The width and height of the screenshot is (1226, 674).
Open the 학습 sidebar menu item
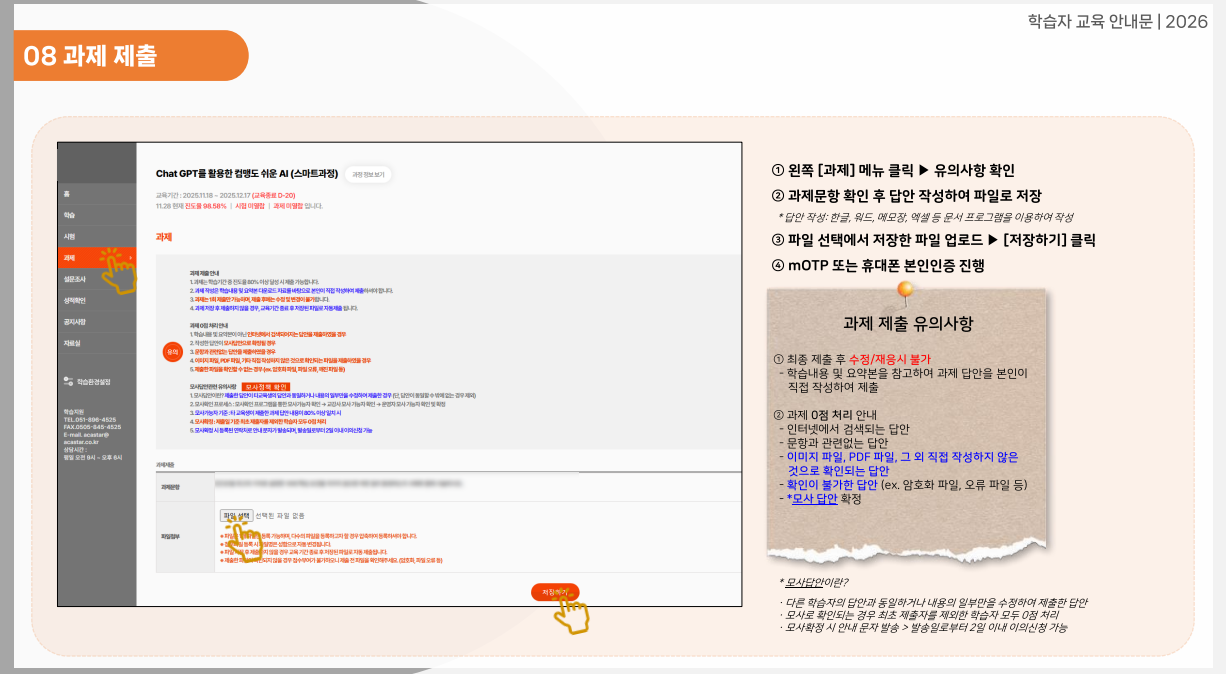[x=68, y=215]
